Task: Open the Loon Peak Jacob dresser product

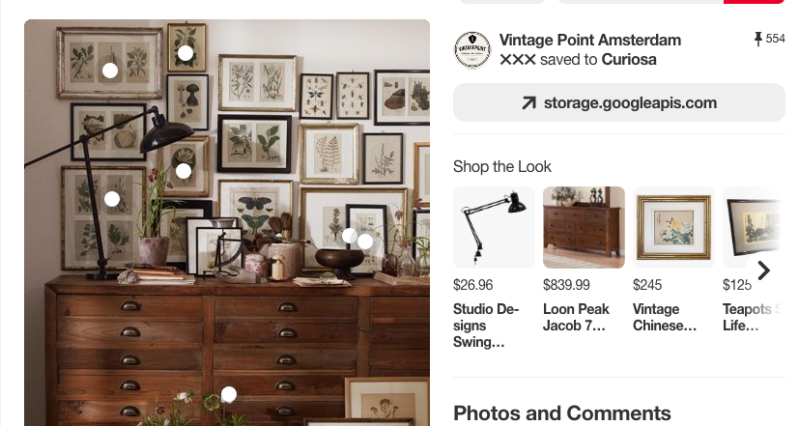Action: (583, 227)
